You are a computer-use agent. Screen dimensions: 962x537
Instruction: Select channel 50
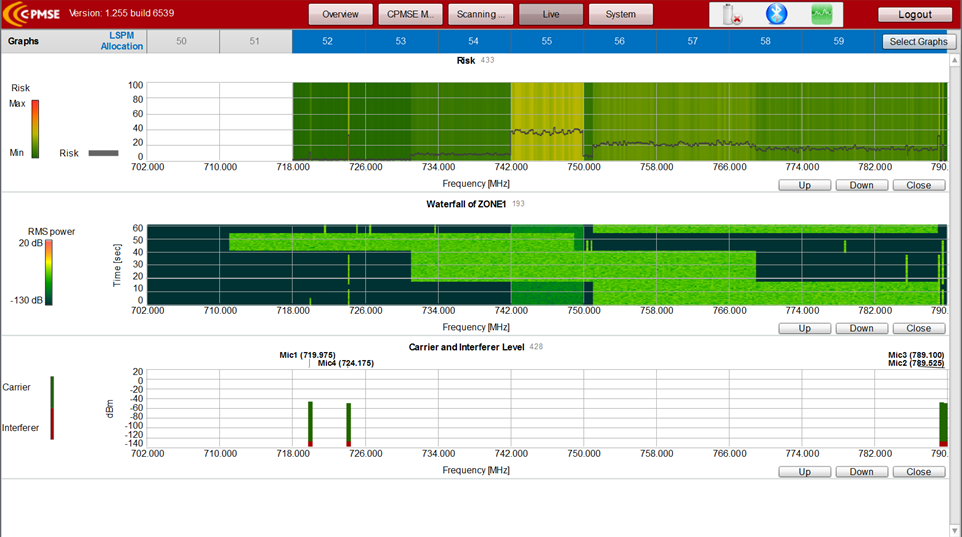[182, 41]
